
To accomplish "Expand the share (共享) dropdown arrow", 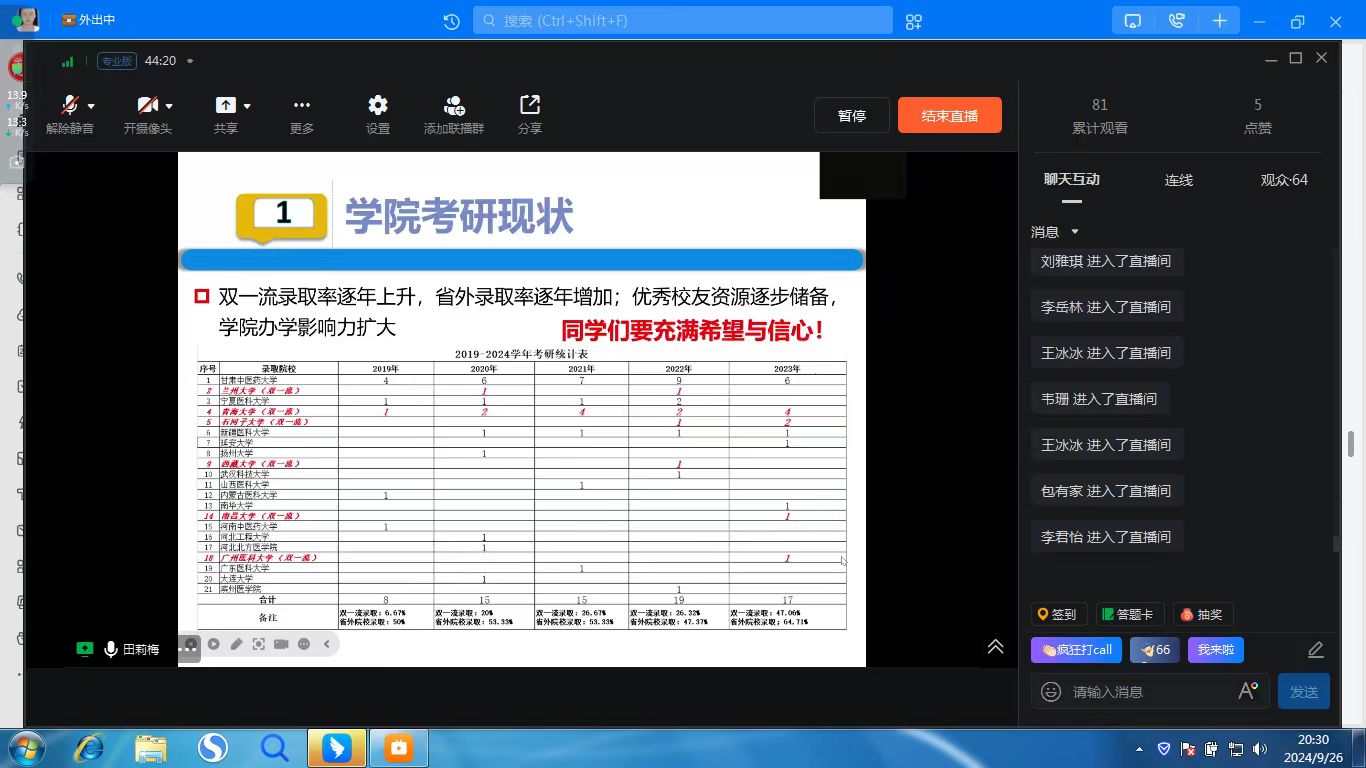I will (247, 106).
